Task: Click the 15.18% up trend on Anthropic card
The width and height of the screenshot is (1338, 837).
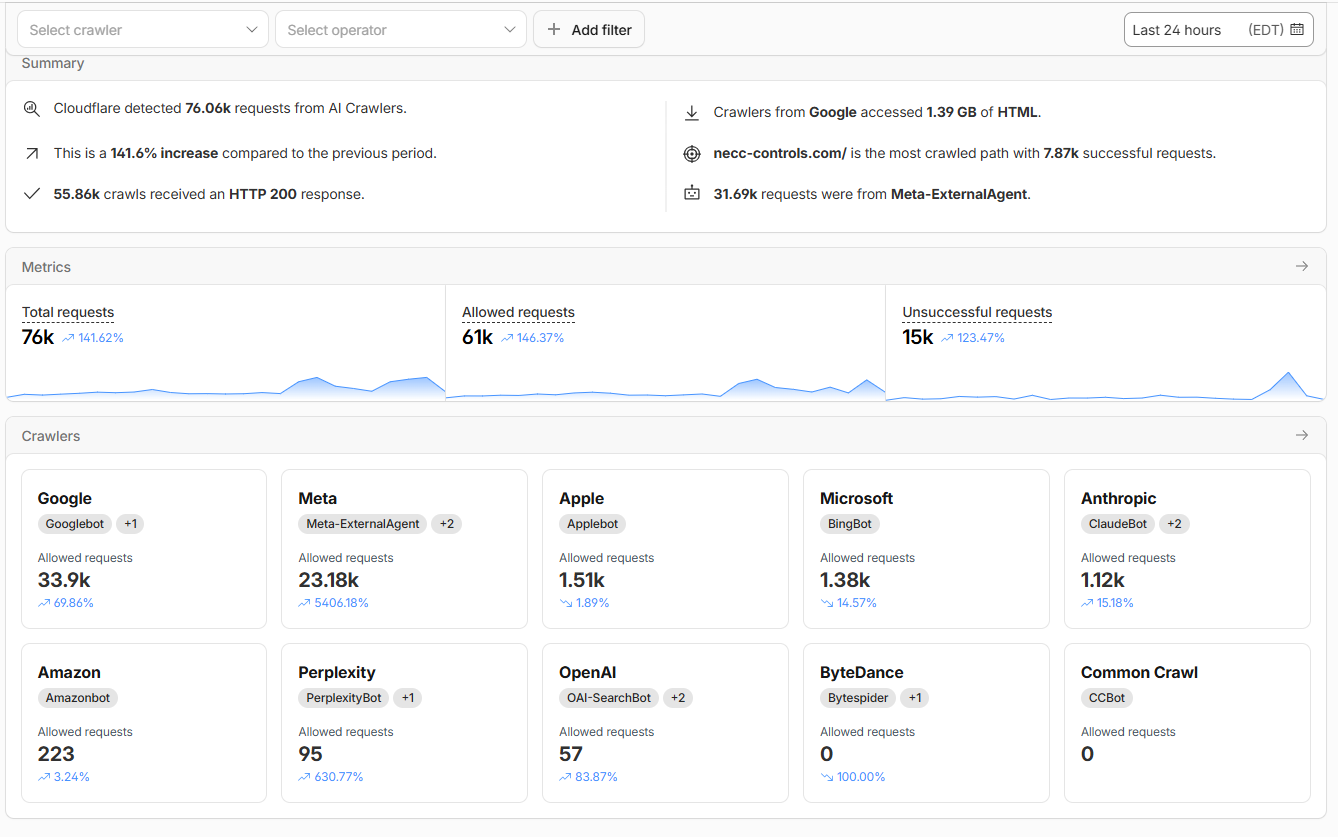Action: pos(1108,603)
